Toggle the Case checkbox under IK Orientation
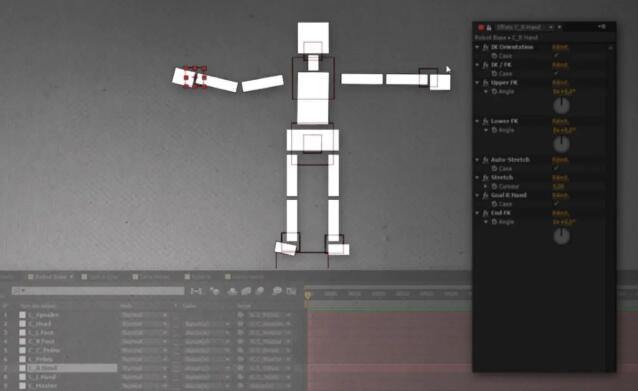The width and height of the screenshot is (638, 391). point(556,56)
